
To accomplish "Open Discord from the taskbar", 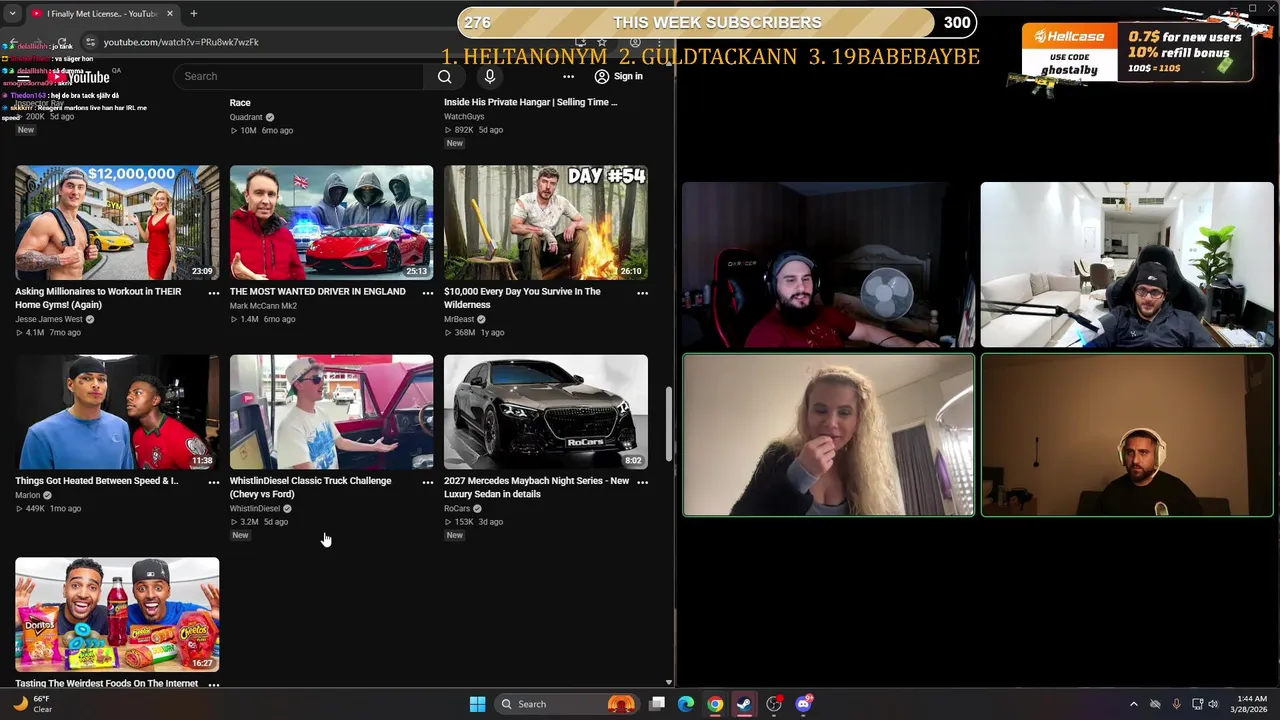I will 803,704.
